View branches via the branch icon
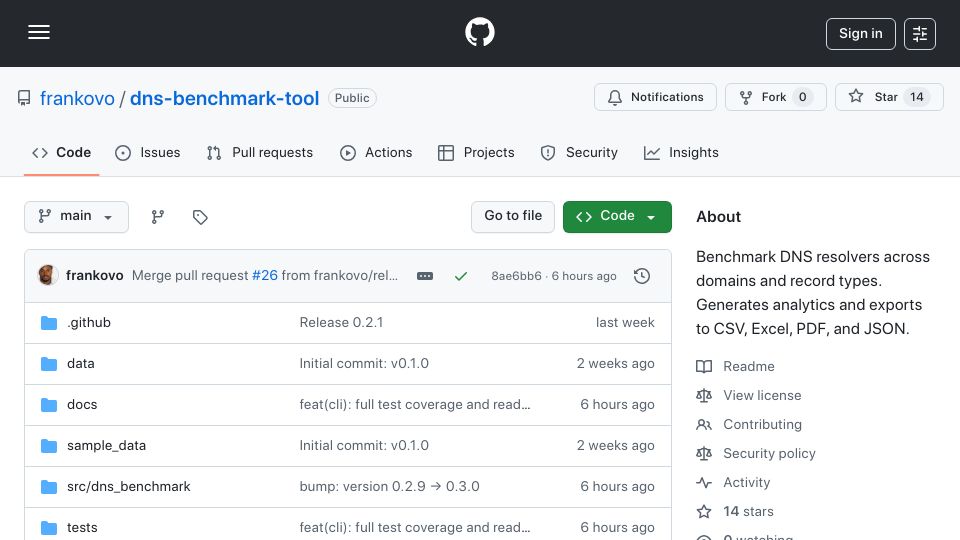This screenshot has height=540, width=960. click(x=157, y=217)
